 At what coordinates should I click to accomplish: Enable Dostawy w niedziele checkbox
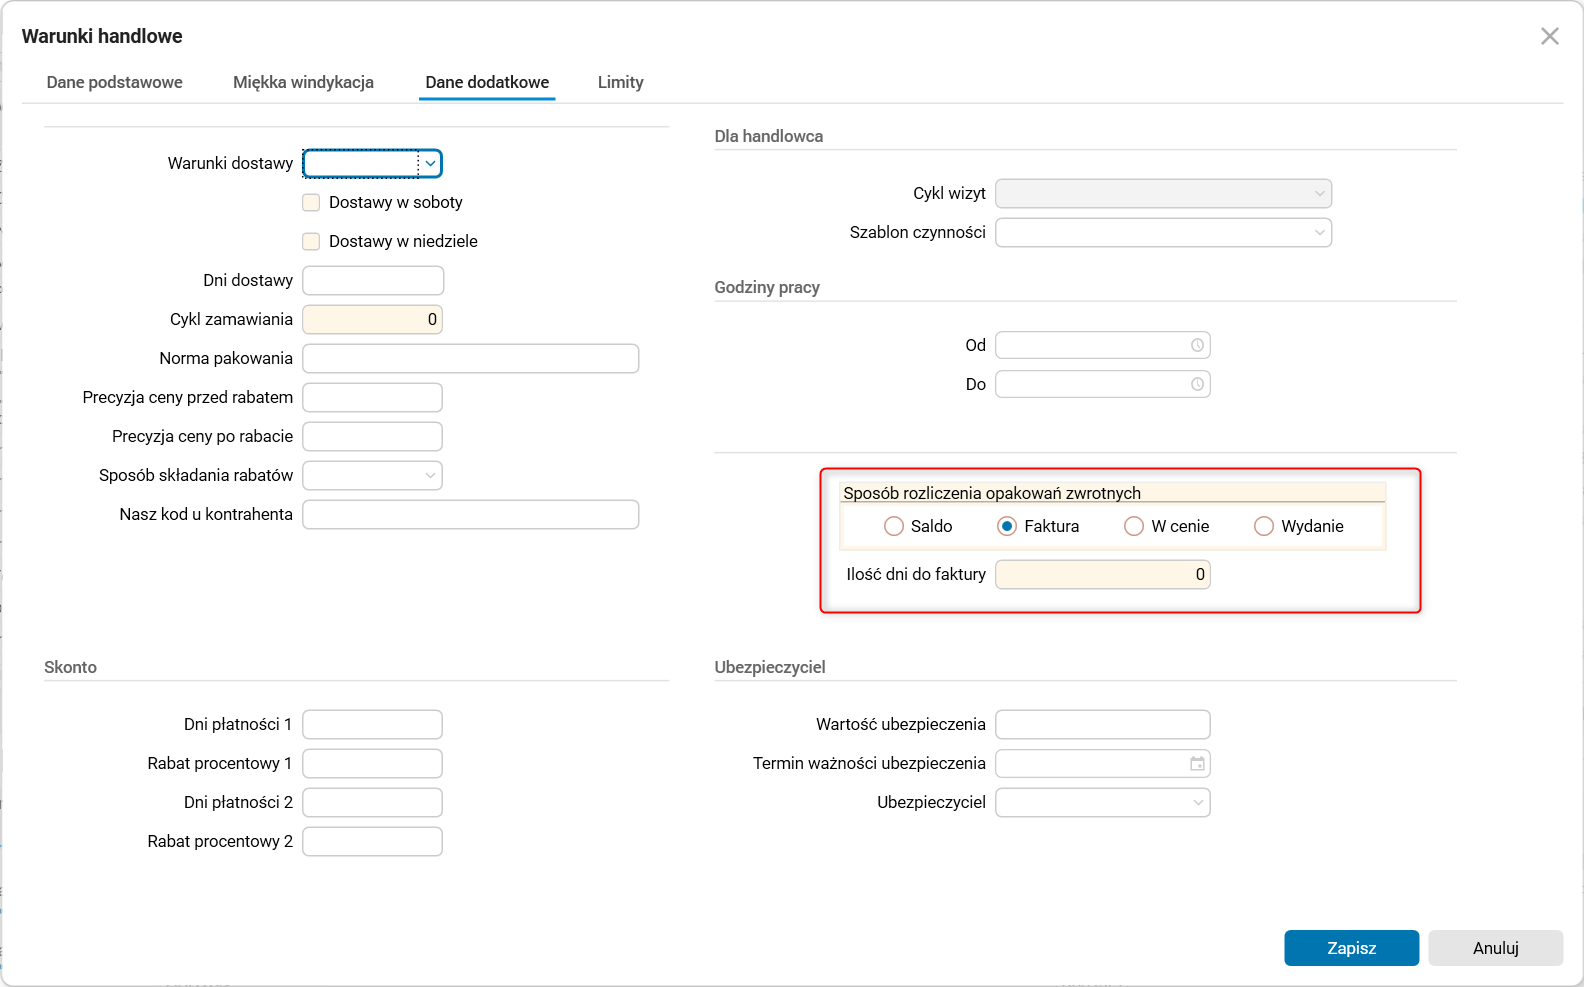coord(312,242)
